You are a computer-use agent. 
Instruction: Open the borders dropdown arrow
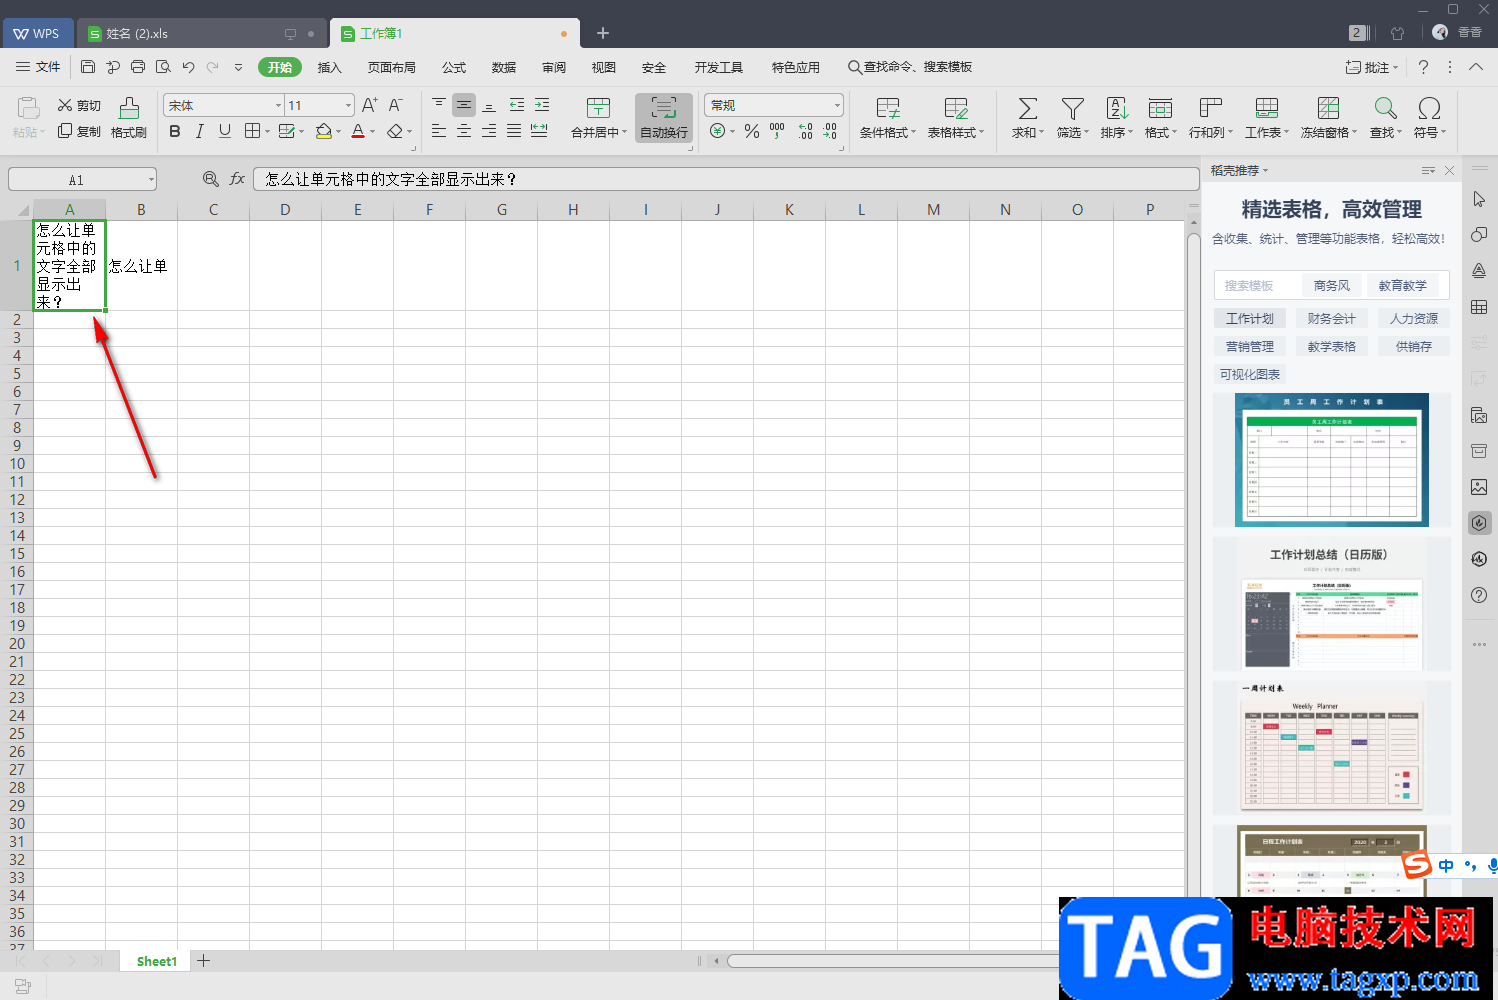tap(268, 132)
